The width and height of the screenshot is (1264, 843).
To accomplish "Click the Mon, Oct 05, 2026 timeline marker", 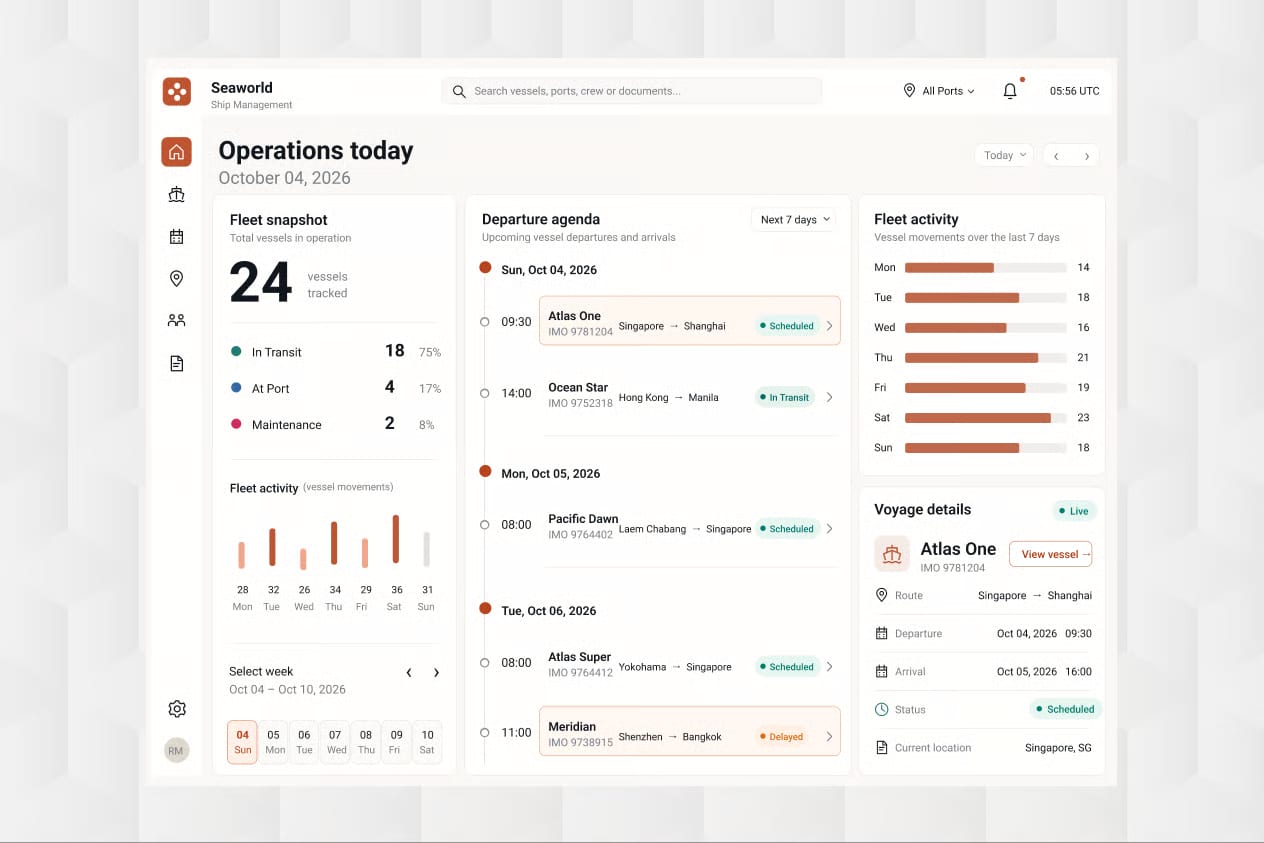I will pyautogui.click(x=485, y=472).
